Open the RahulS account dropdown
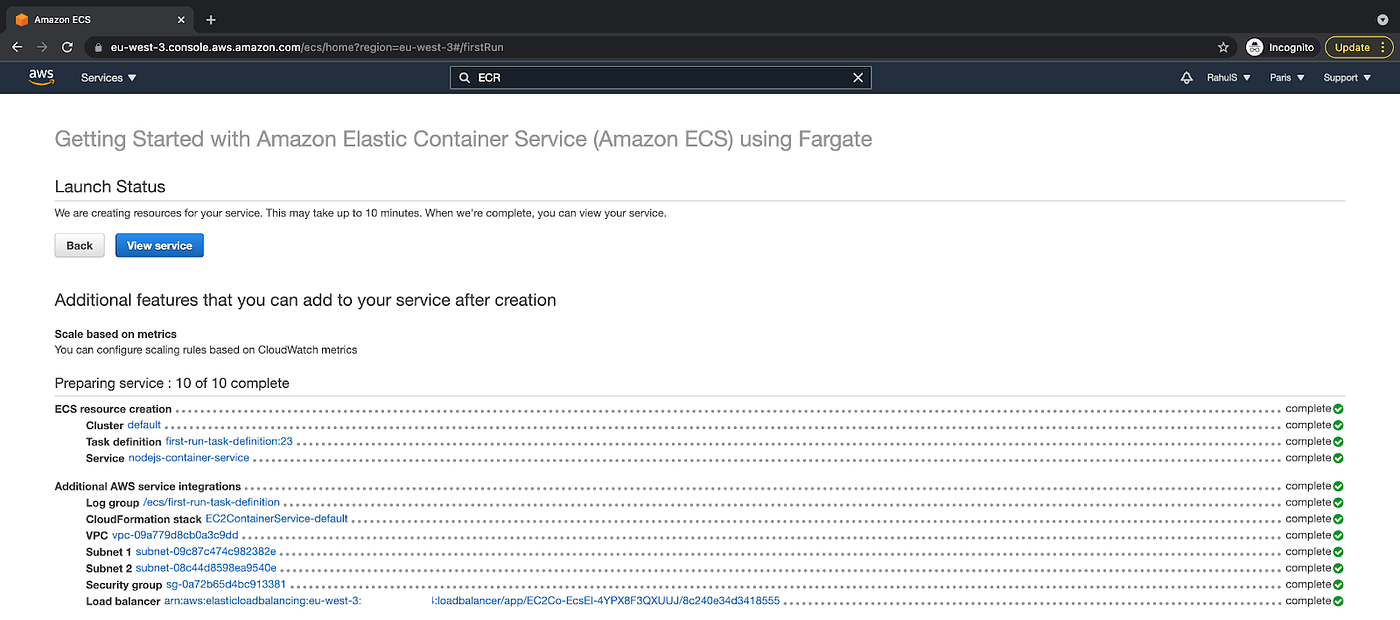Screen dimensions: 1400x620 (1228, 78)
